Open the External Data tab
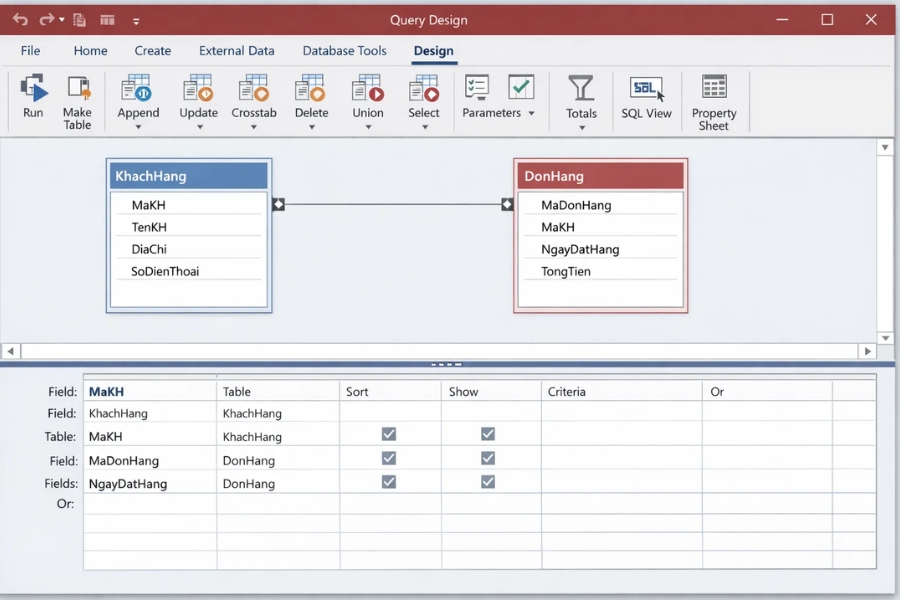 tap(236, 51)
